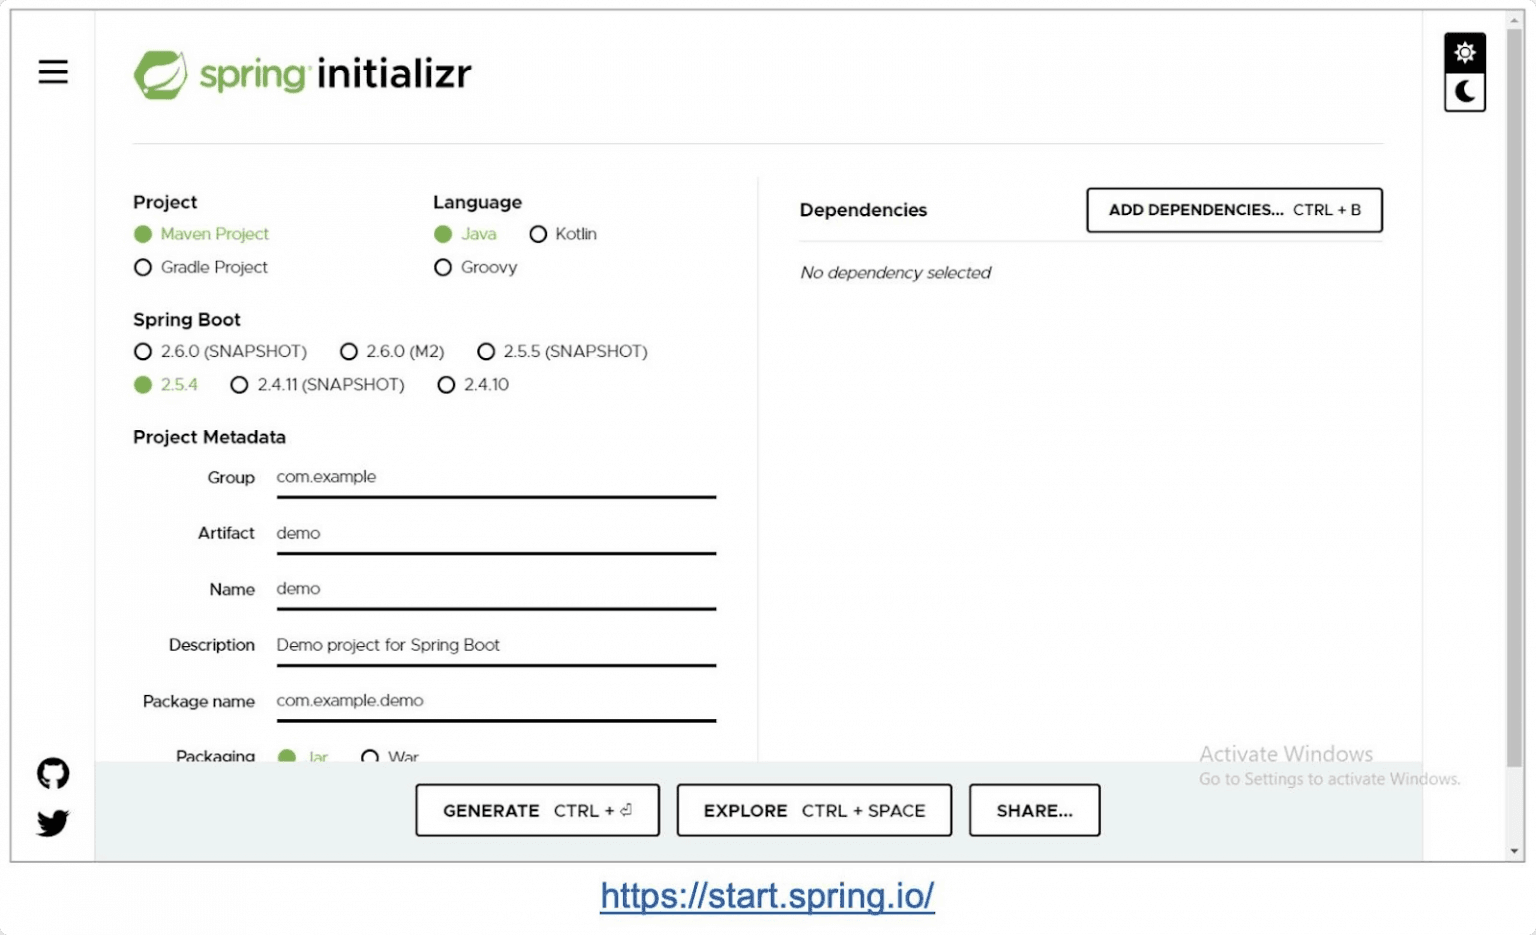This screenshot has height=935, width=1536.
Task: Open the start.spring.io link
Action: [767, 895]
